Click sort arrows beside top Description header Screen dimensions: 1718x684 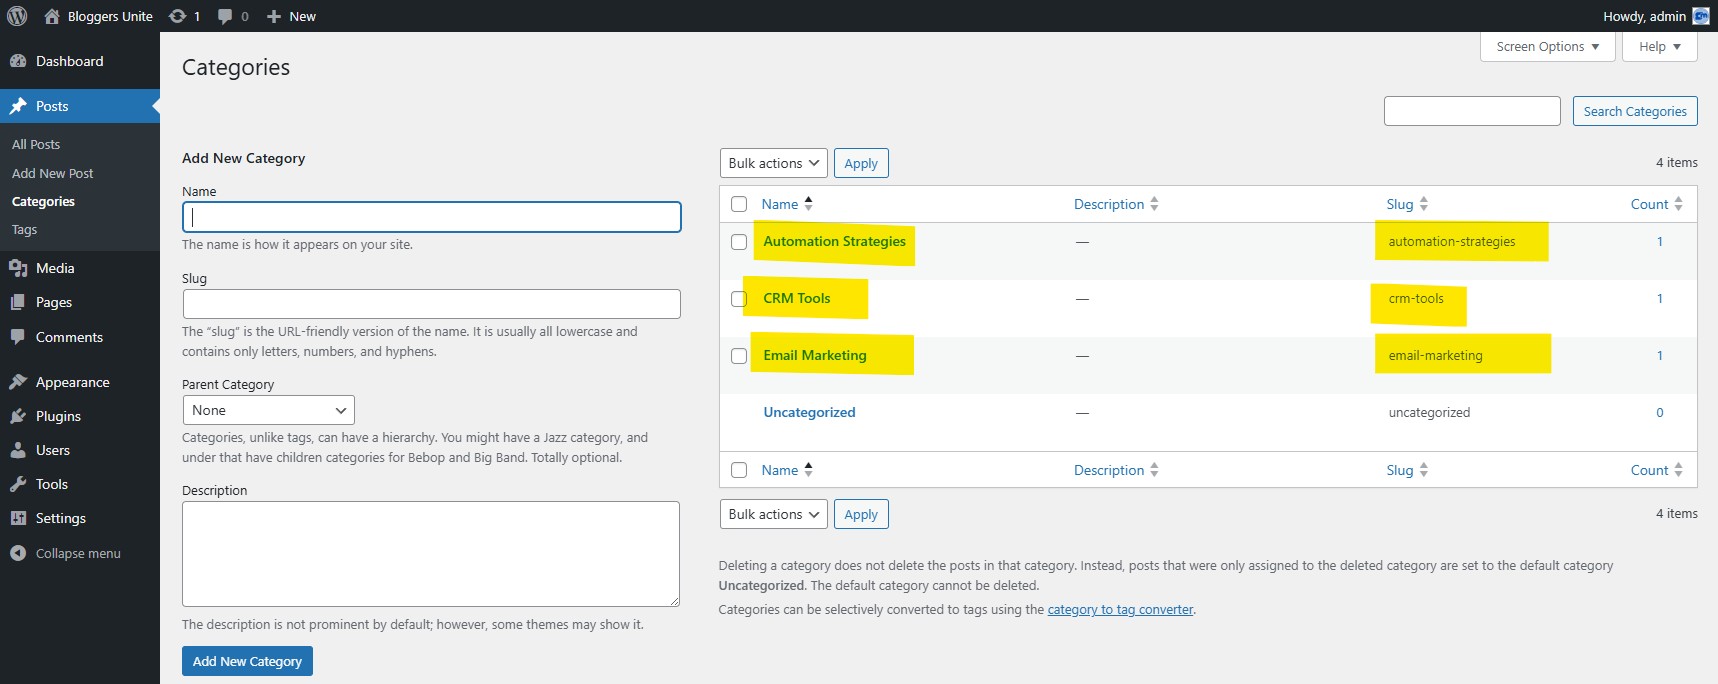(x=1154, y=204)
